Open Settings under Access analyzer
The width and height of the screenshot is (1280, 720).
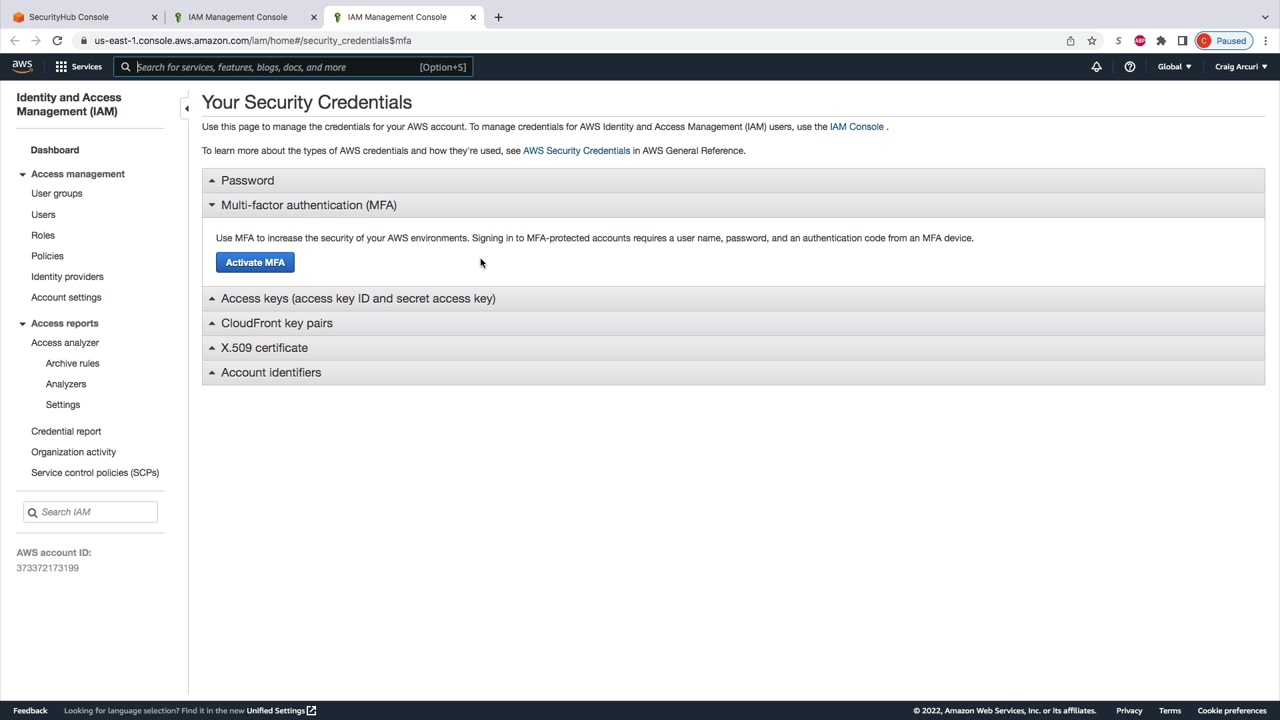tap(63, 405)
